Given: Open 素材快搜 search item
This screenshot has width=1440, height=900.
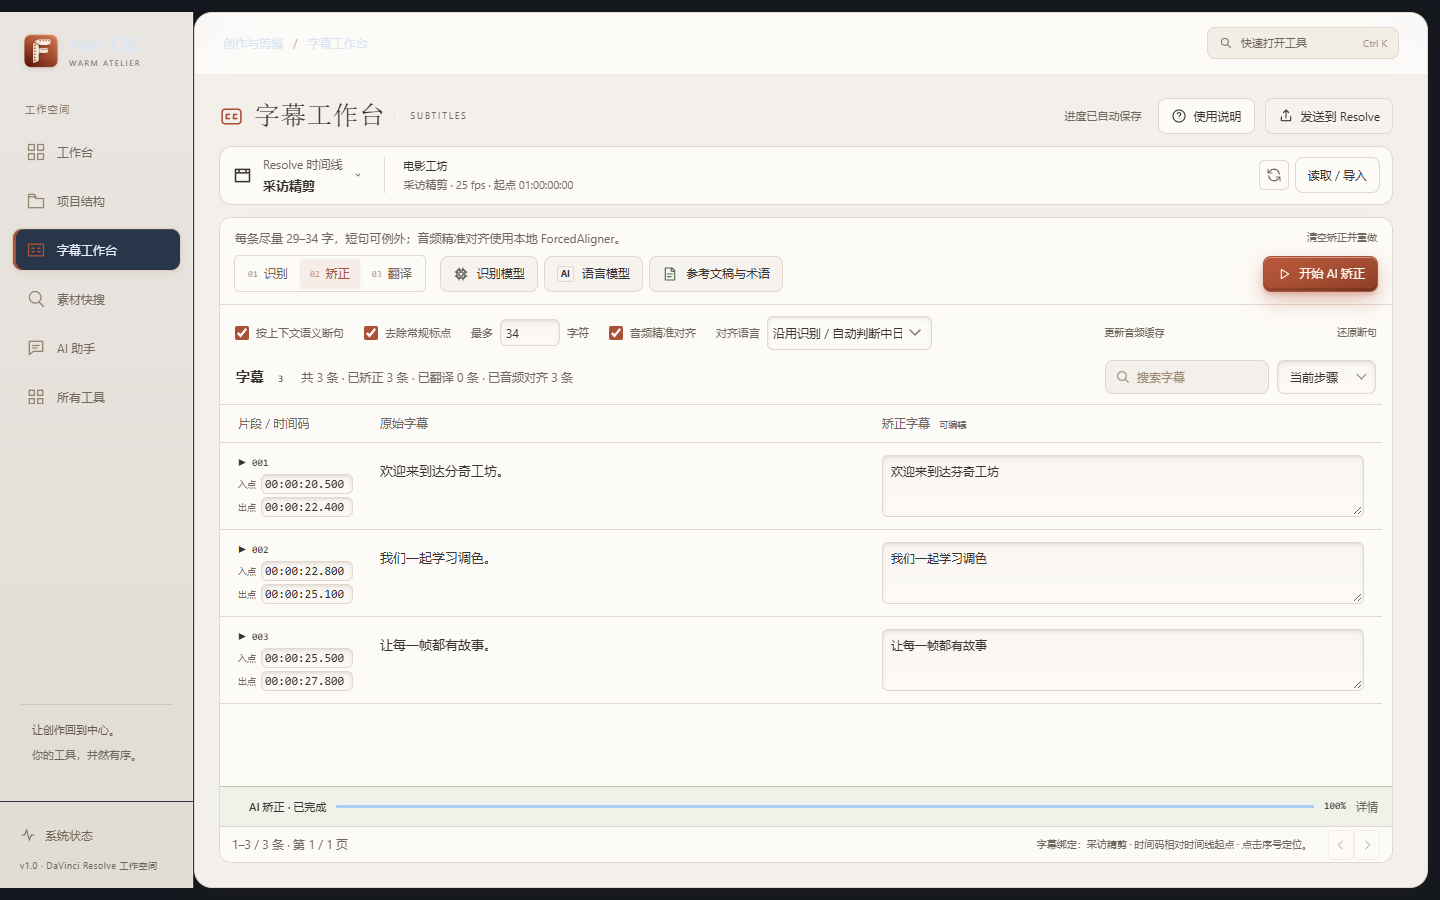Looking at the screenshot, I should coord(96,299).
